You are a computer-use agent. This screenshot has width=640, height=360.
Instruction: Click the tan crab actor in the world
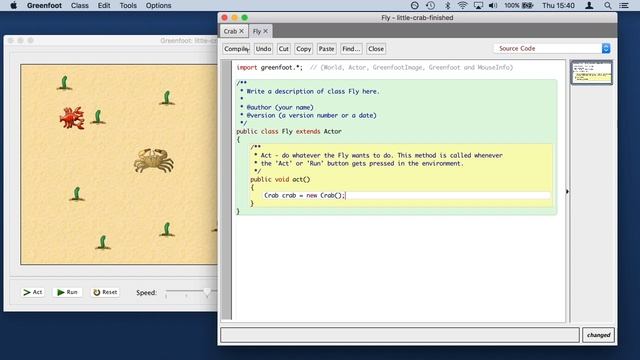coord(154,160)
